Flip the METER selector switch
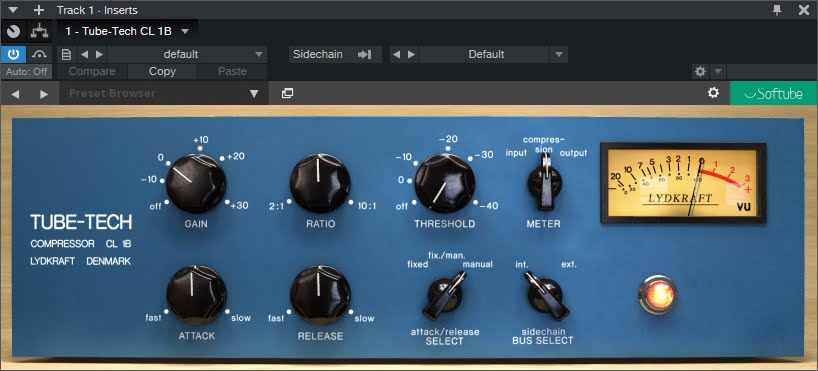The image size is (818, 371). coord(545,183)
